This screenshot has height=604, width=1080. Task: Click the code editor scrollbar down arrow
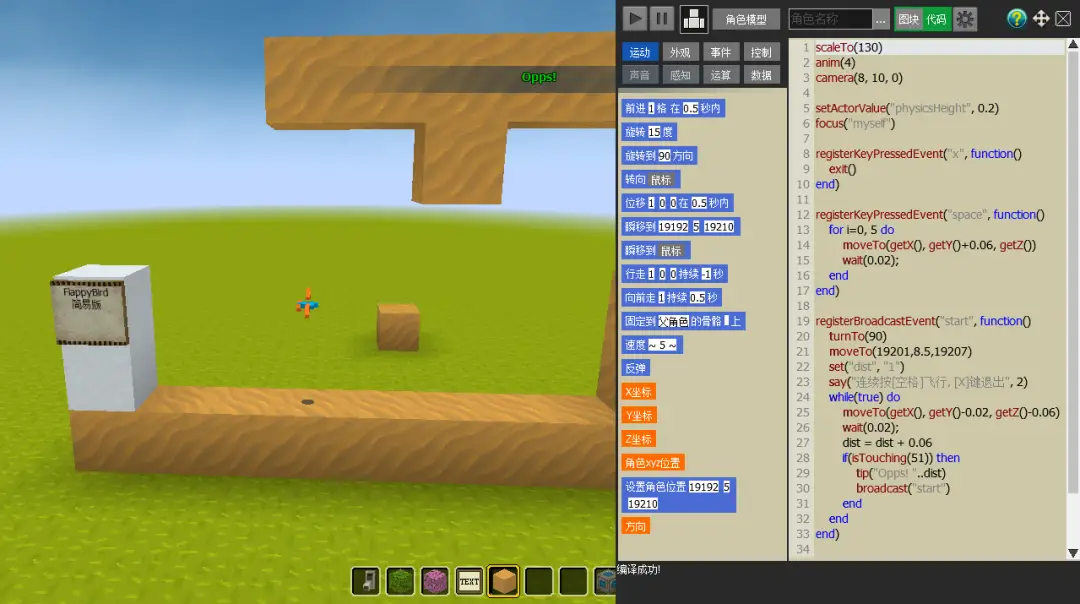pyautogui.click(x=1072, y=553)
